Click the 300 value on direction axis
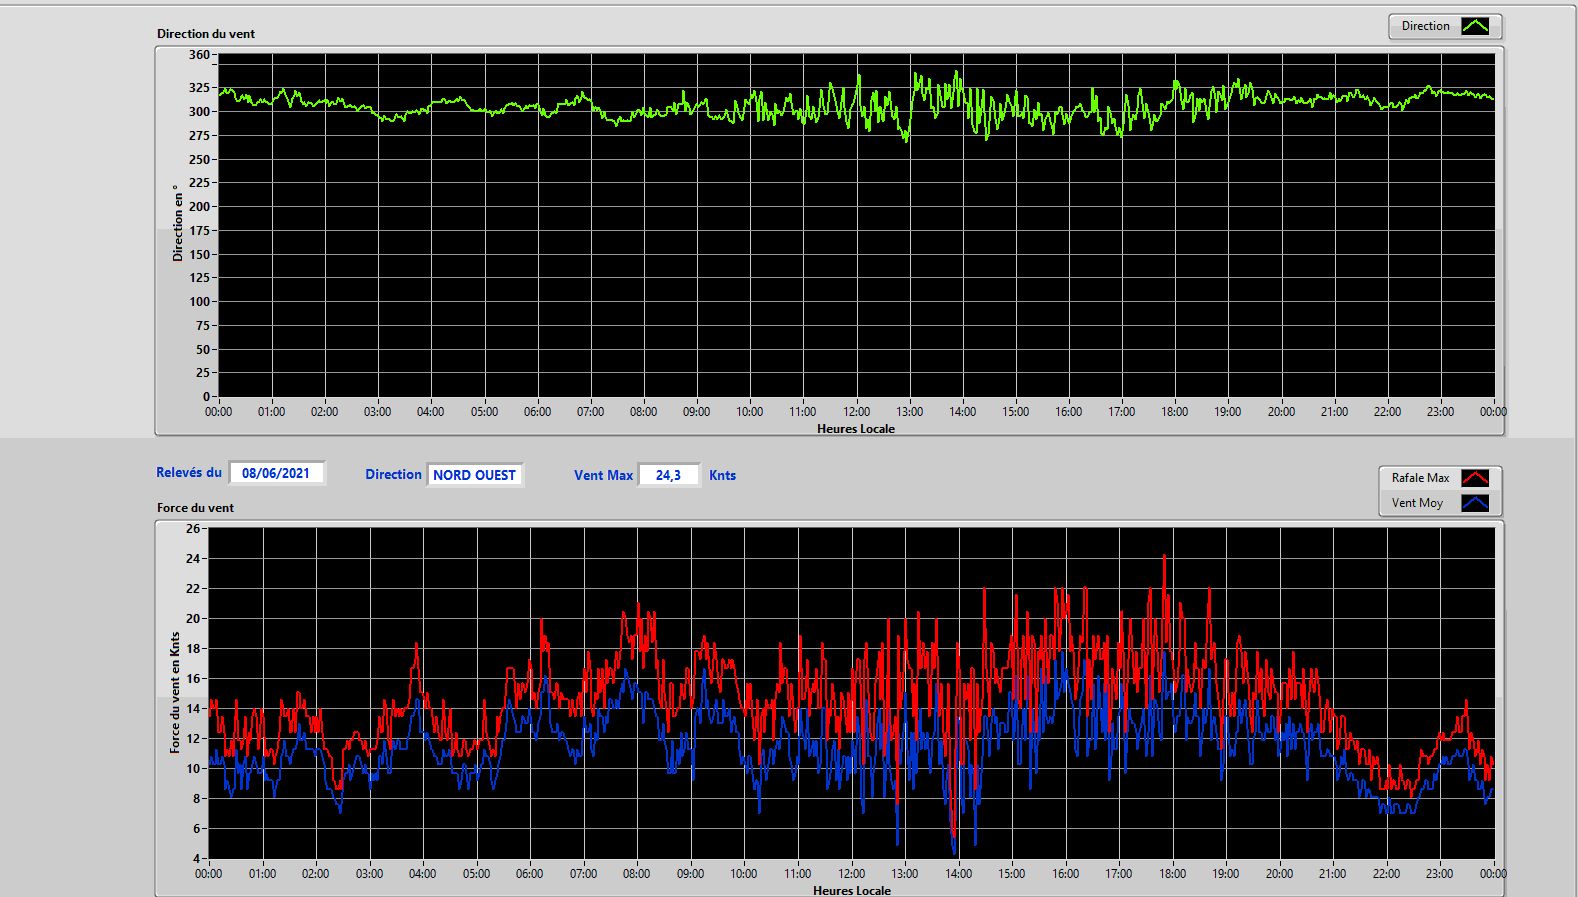The width and height of the screenshot is (1578, 897). pyautogui.click(x=199, y=112)
